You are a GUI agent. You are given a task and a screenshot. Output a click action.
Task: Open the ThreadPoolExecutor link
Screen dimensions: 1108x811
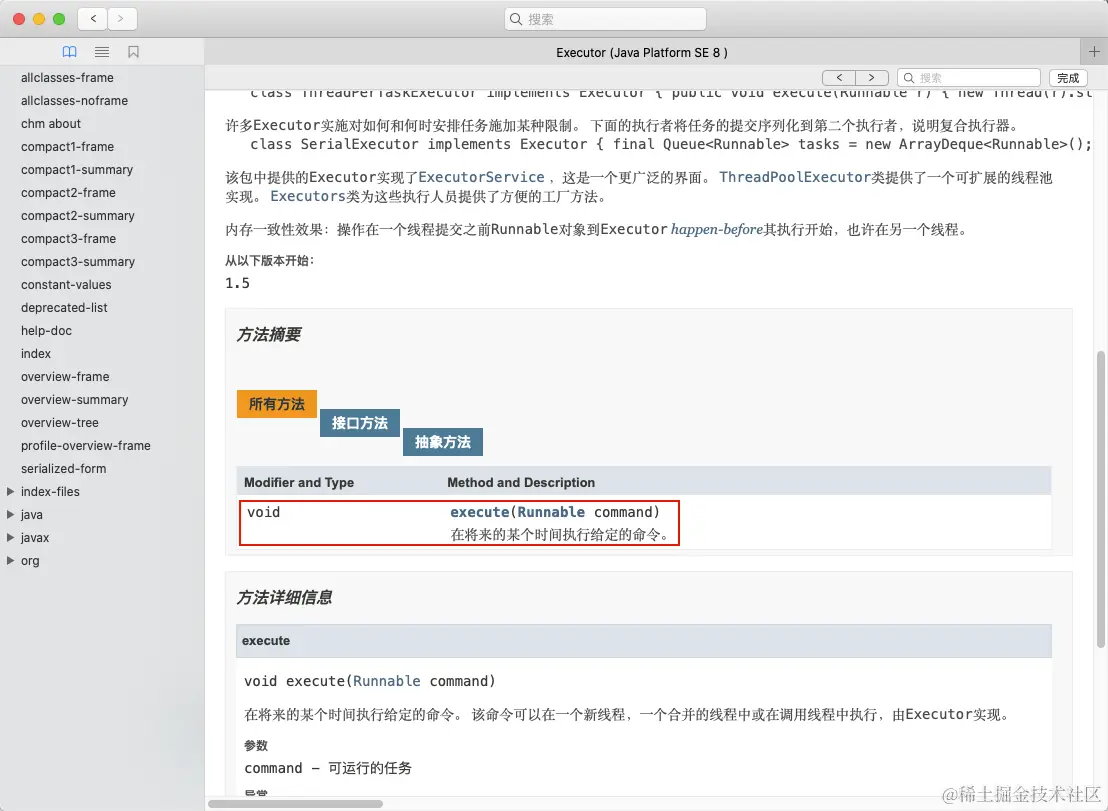[794, 177]
